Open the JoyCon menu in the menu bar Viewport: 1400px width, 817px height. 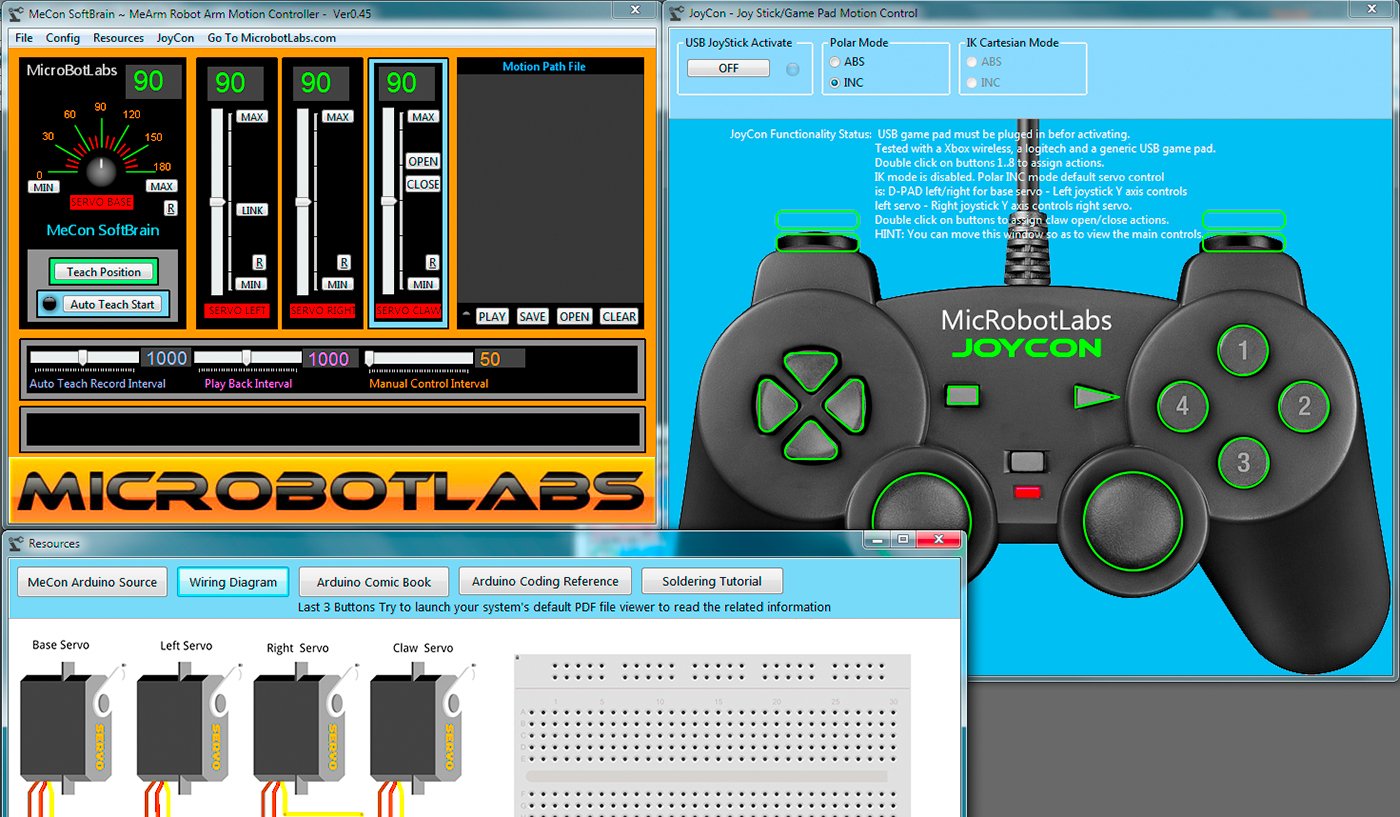pos(176,38)
